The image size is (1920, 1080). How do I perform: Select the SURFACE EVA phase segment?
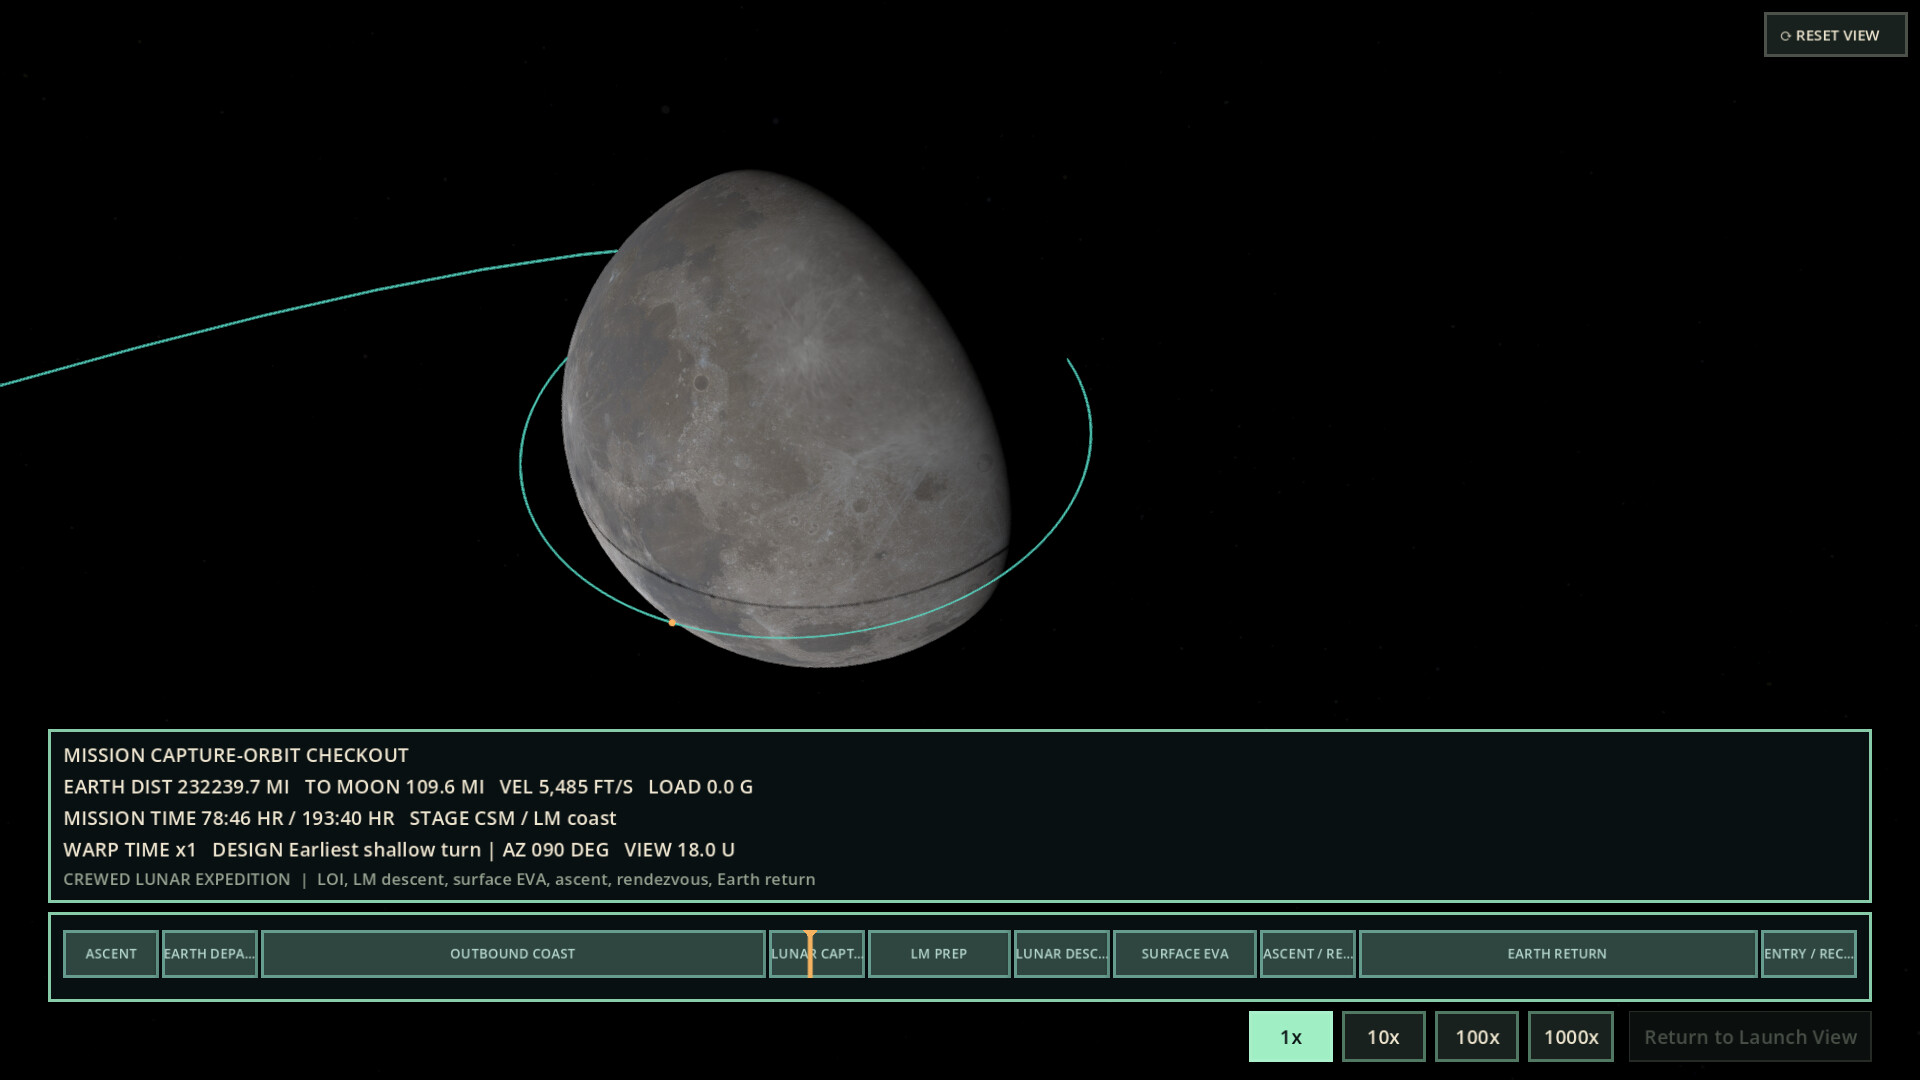click(x=1185, y=954)
